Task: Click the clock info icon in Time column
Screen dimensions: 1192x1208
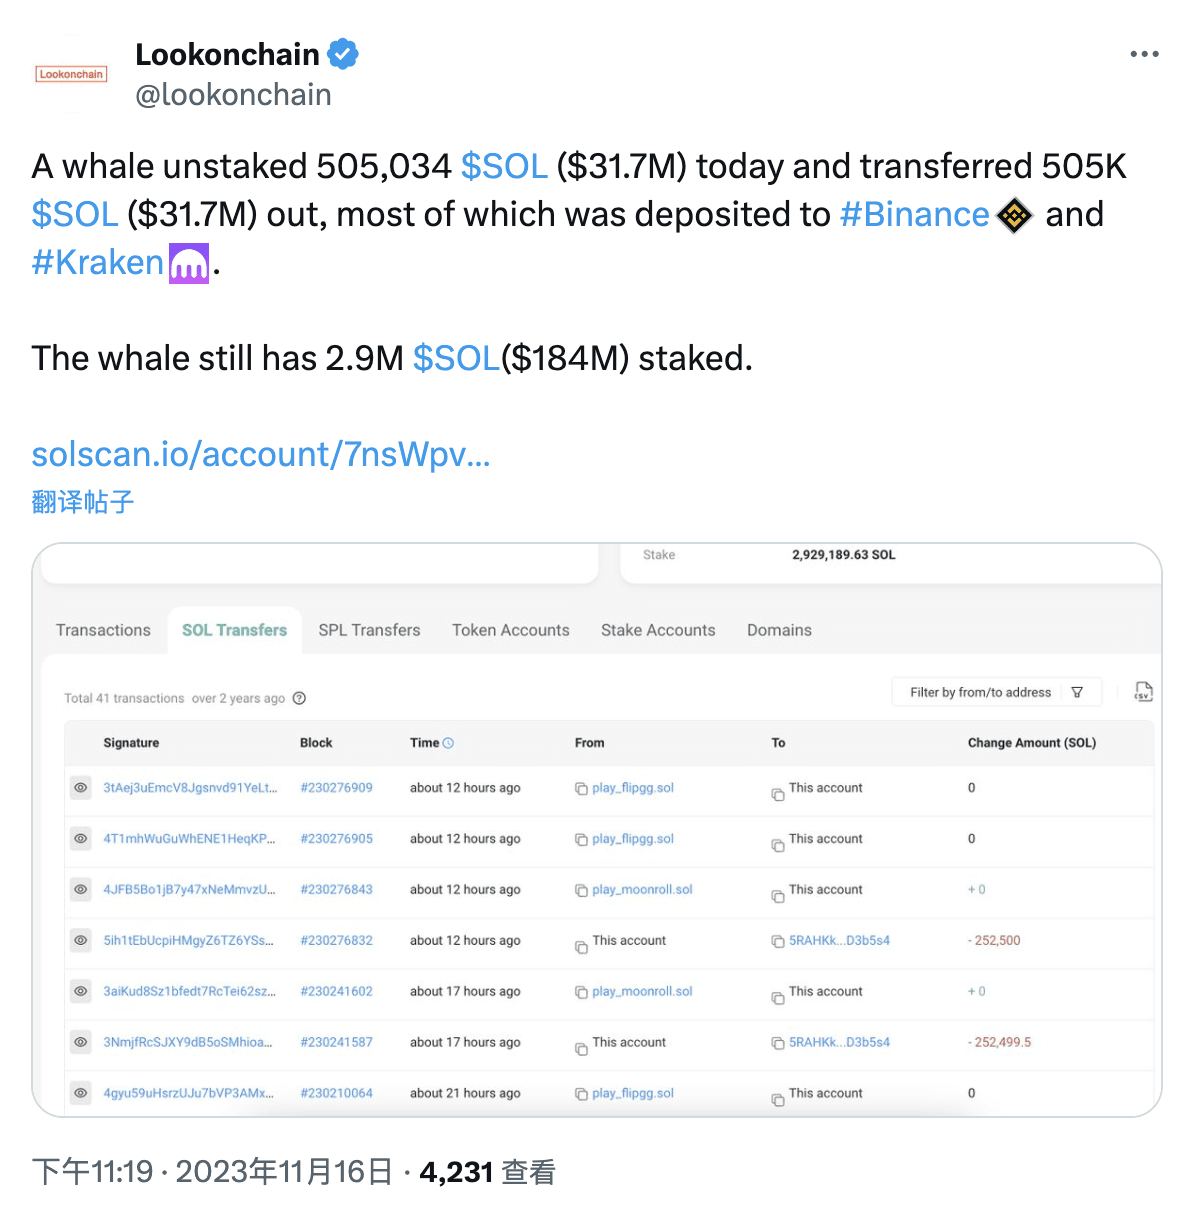Action: tap(447, 743)
